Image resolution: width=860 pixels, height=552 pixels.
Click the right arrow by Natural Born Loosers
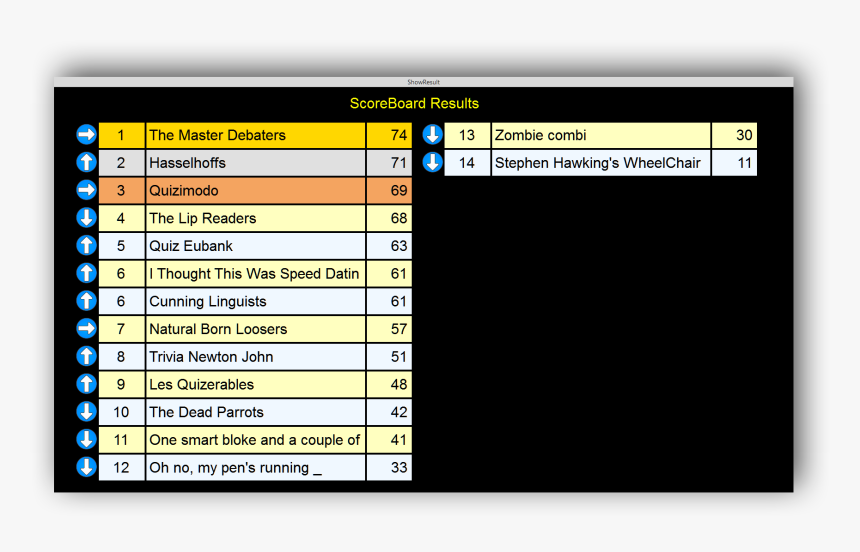coord(86,328)
